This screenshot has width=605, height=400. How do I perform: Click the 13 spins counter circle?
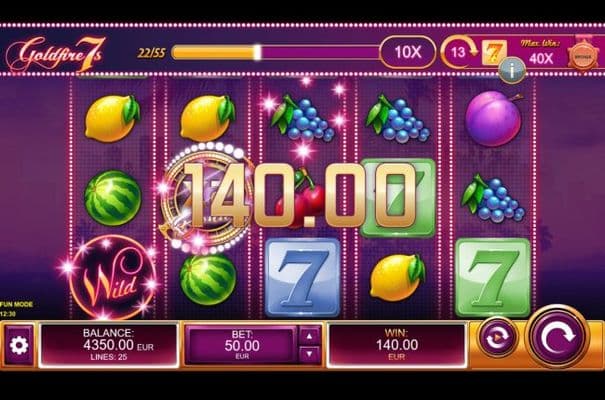tap(458, 52)
